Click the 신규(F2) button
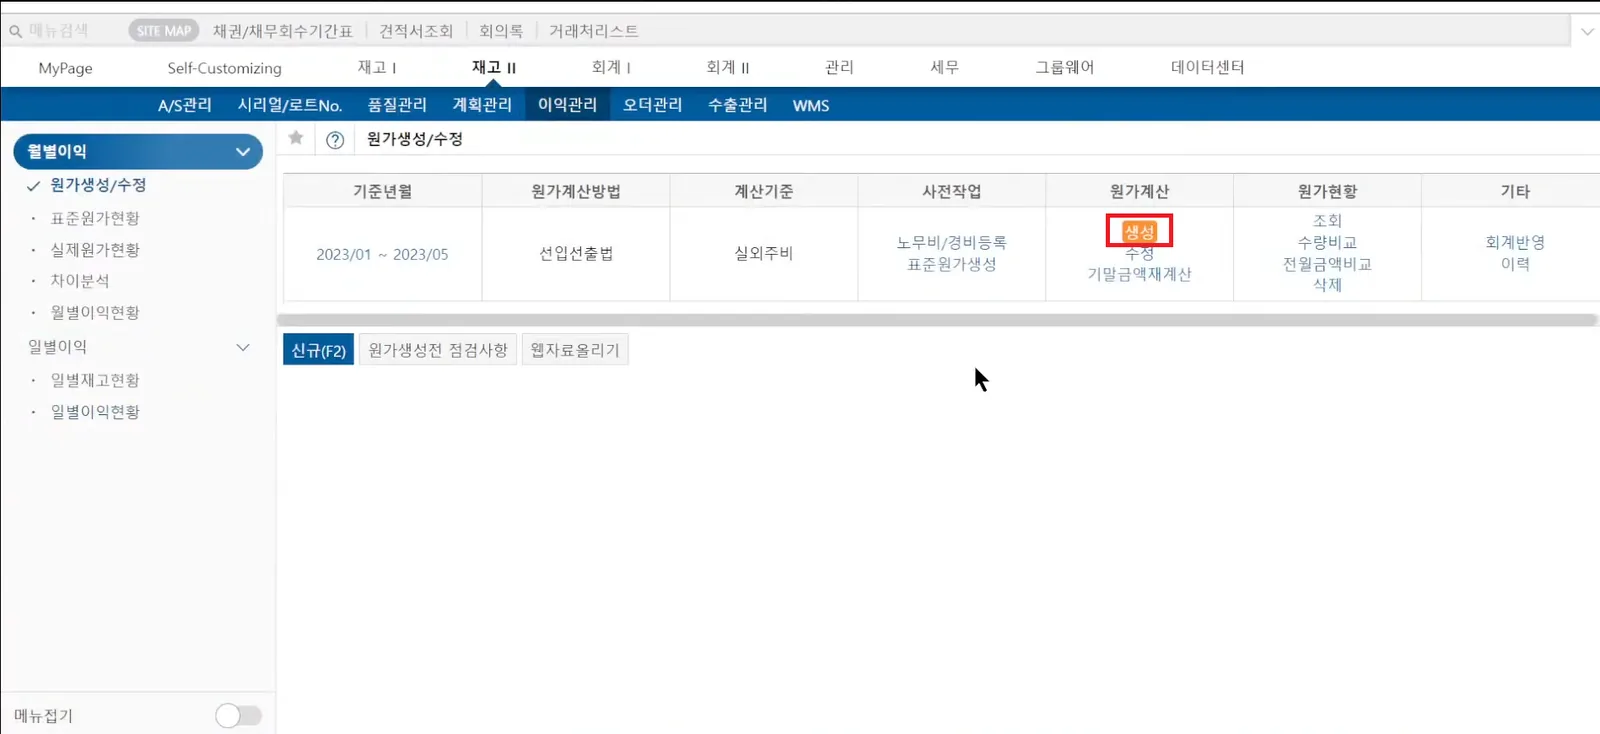1600x734 pixels. tap(318, 350)
